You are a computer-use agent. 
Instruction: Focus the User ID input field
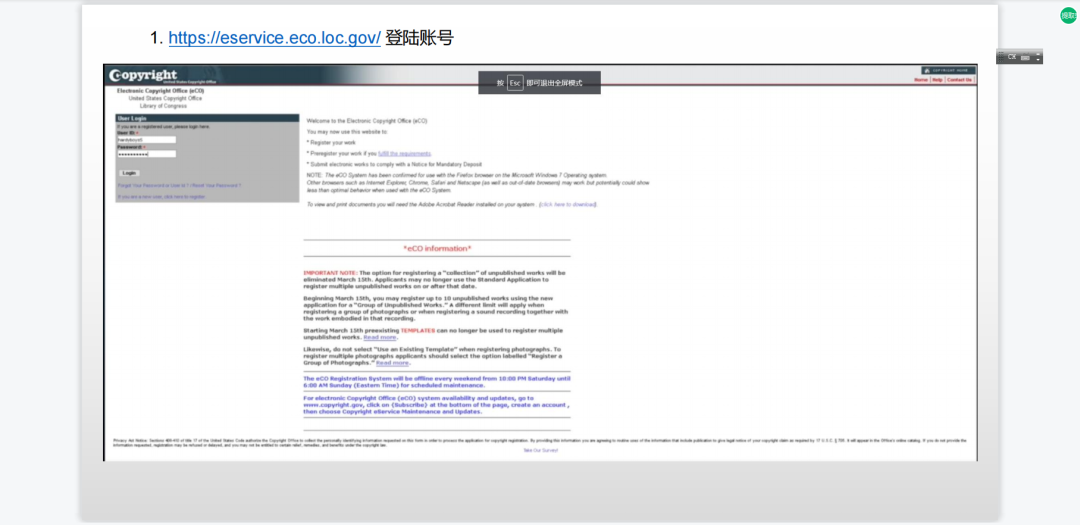click(x=147, y=140)
